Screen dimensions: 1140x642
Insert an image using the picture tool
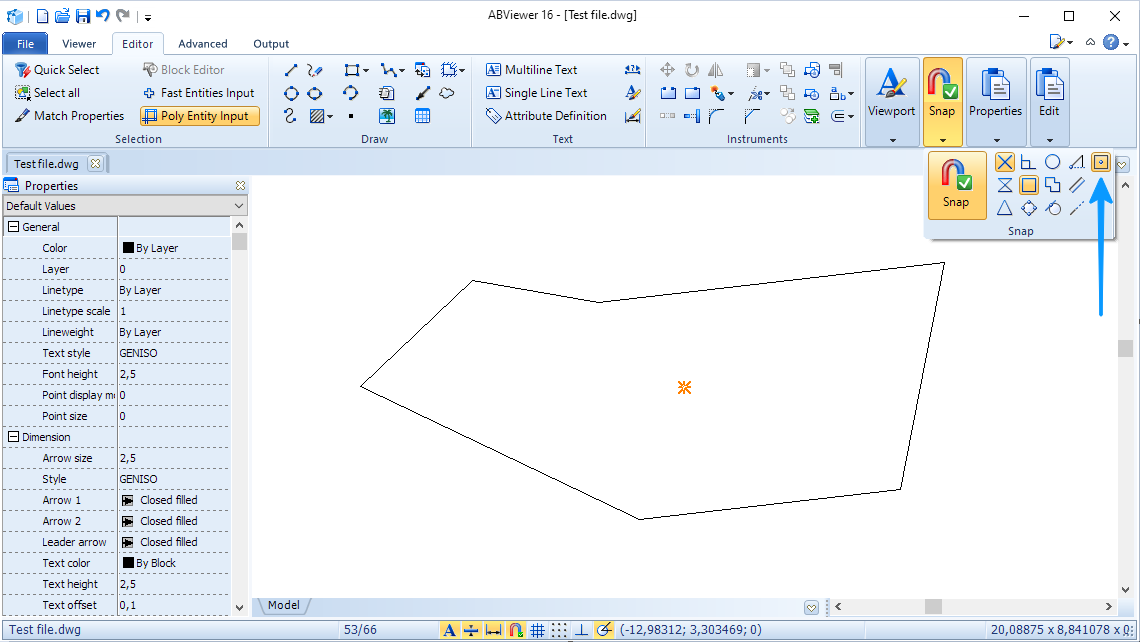pyautogui.click(x=387, y=115)
